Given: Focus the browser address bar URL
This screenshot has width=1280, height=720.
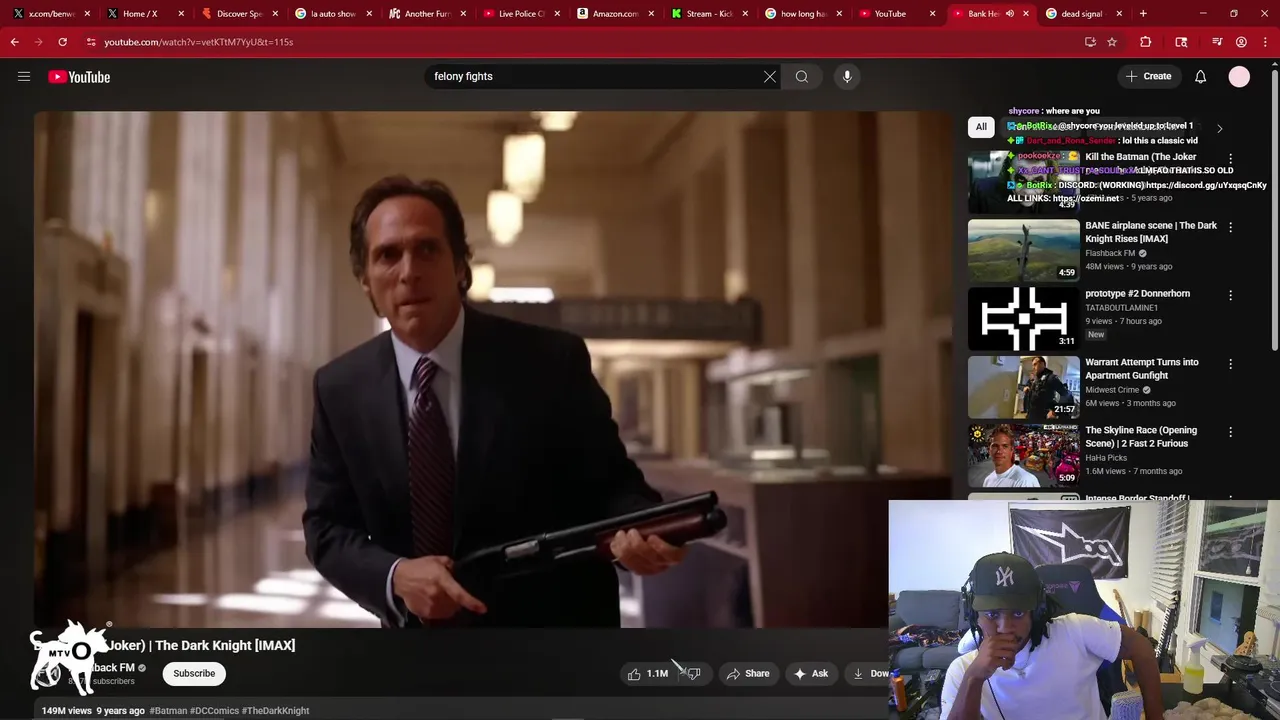Looking at the screenshot, I should pyautogui.click(x=199, y=42).
